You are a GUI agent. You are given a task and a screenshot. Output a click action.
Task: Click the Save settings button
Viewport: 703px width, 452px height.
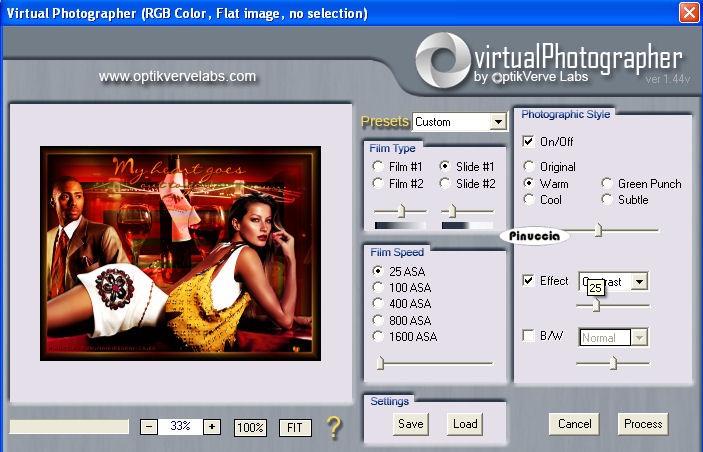[x=411, y=424]
